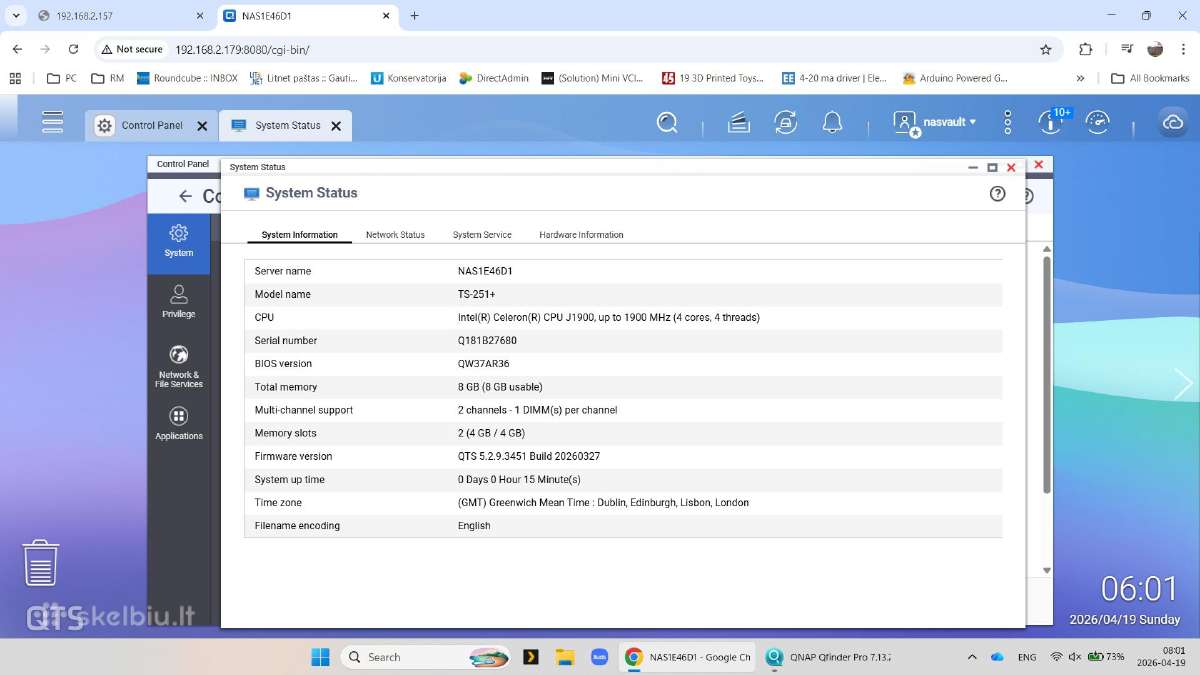Open the Konservatorija bookmark

pyautogui.click(x=408, y=78)
